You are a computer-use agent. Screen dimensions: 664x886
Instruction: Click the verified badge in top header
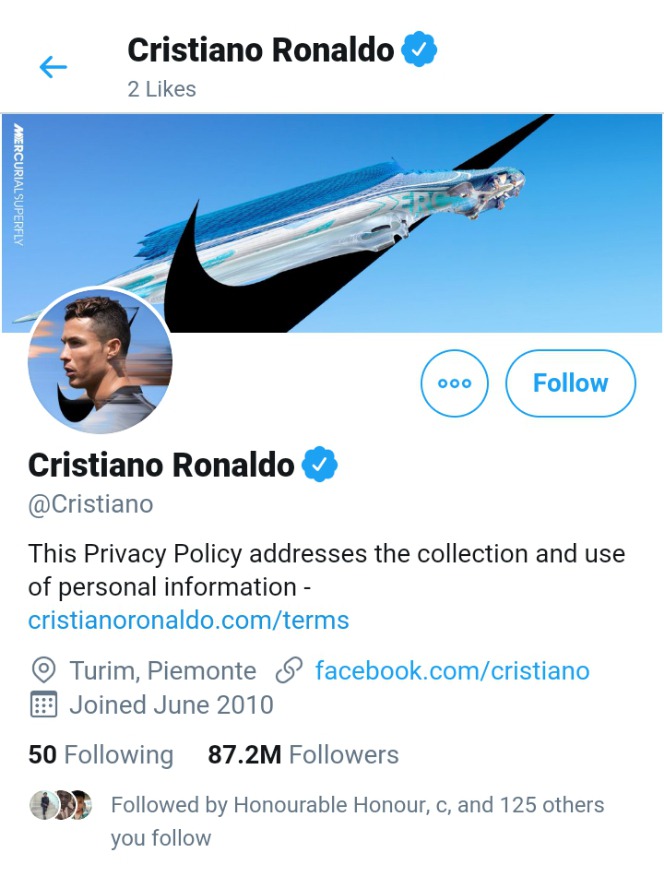tap(419, 49)
